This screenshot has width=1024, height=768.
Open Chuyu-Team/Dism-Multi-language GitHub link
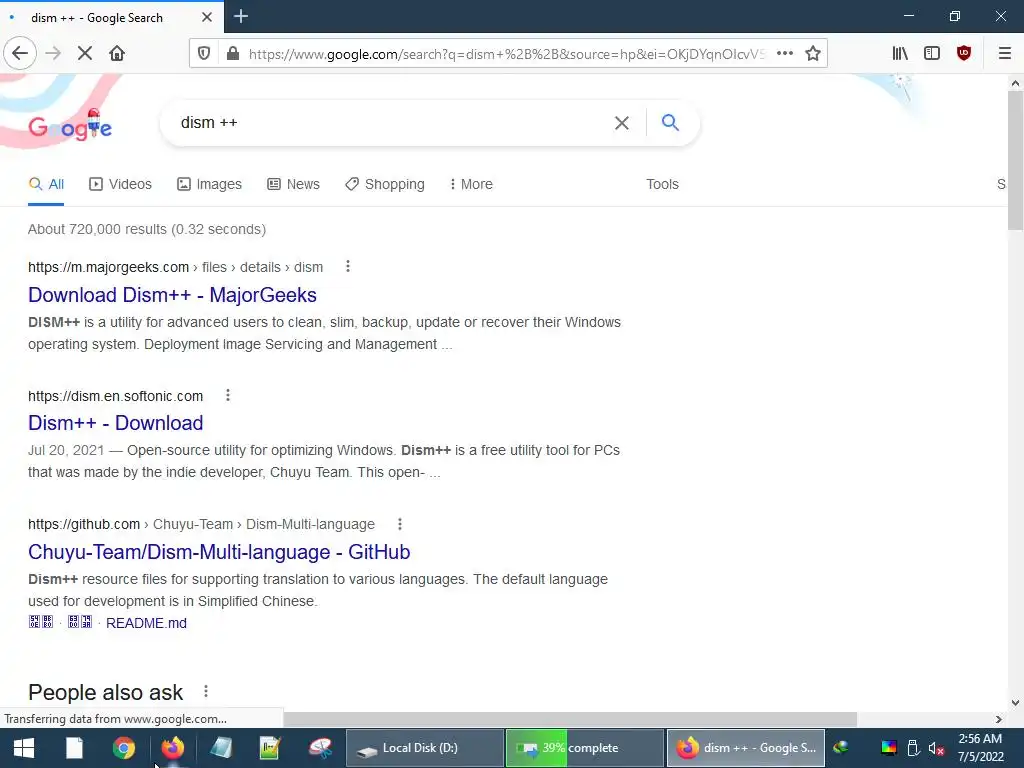click(x=219, y=552)
